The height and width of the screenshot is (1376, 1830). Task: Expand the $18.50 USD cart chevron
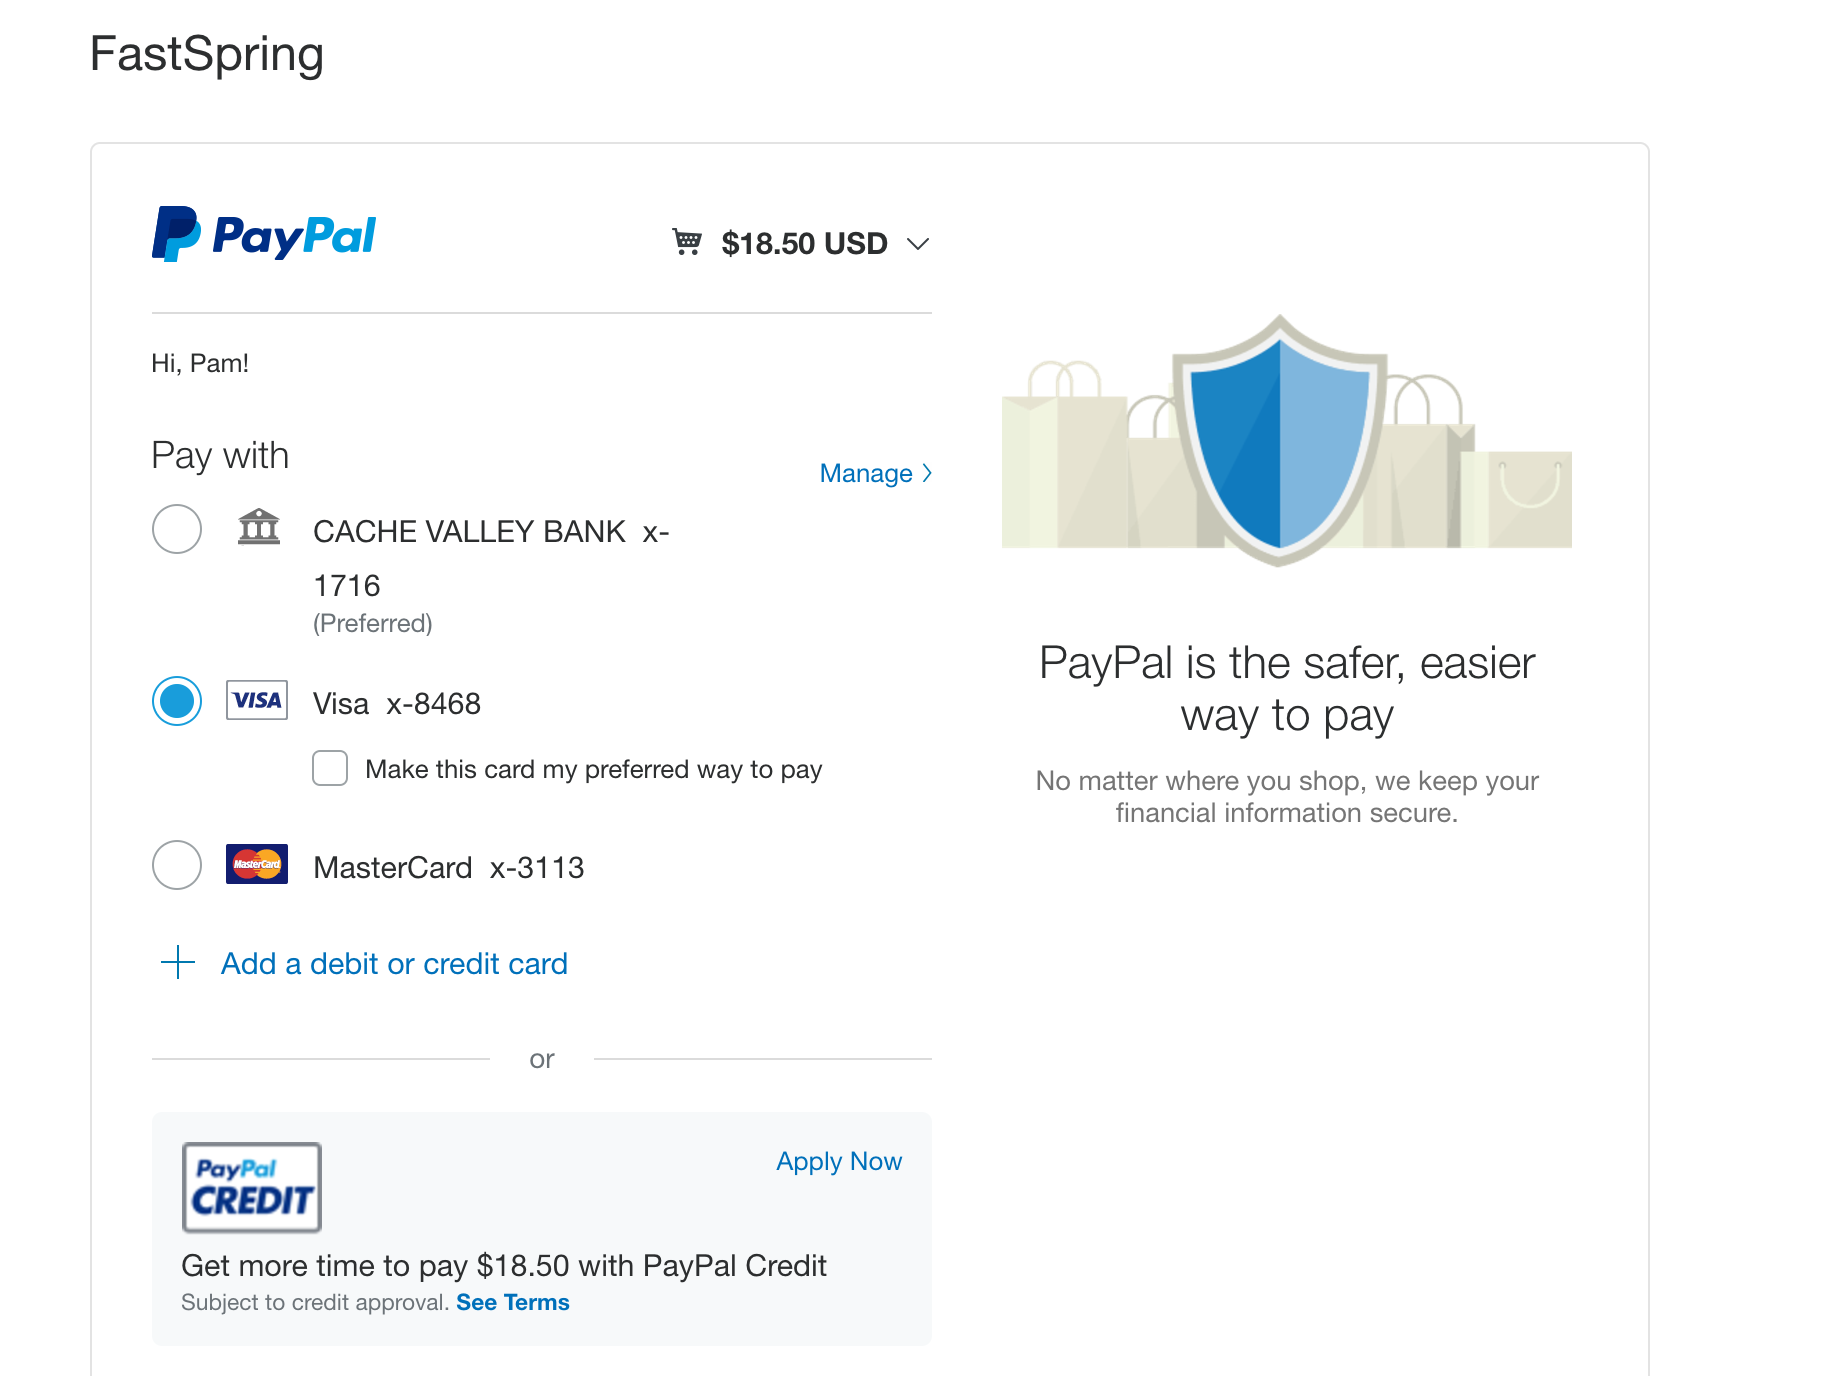[x=918, y=244]
